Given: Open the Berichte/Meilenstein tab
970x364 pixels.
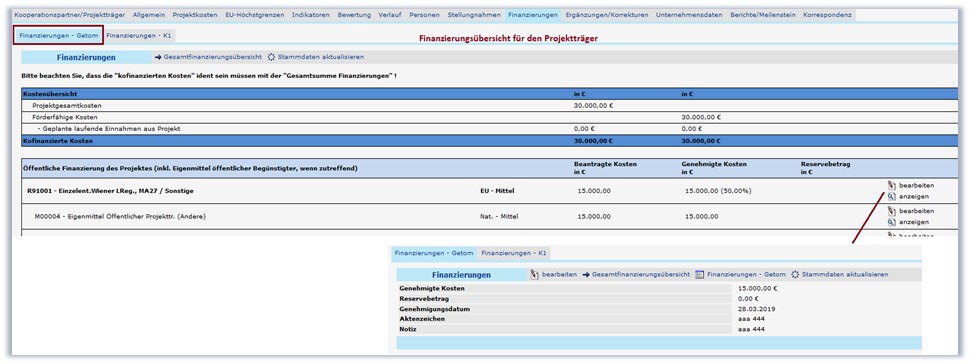Looking at the screenshot, I should (763, 14).
